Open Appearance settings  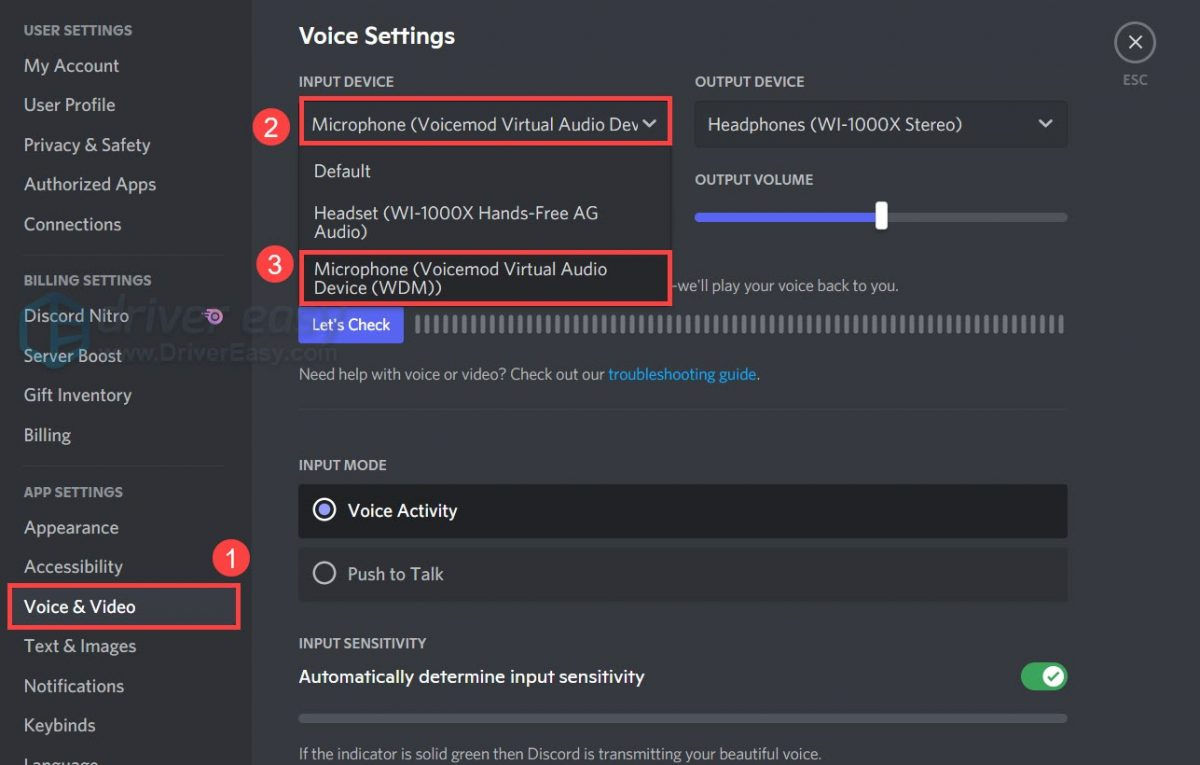(x=71, y=528)
